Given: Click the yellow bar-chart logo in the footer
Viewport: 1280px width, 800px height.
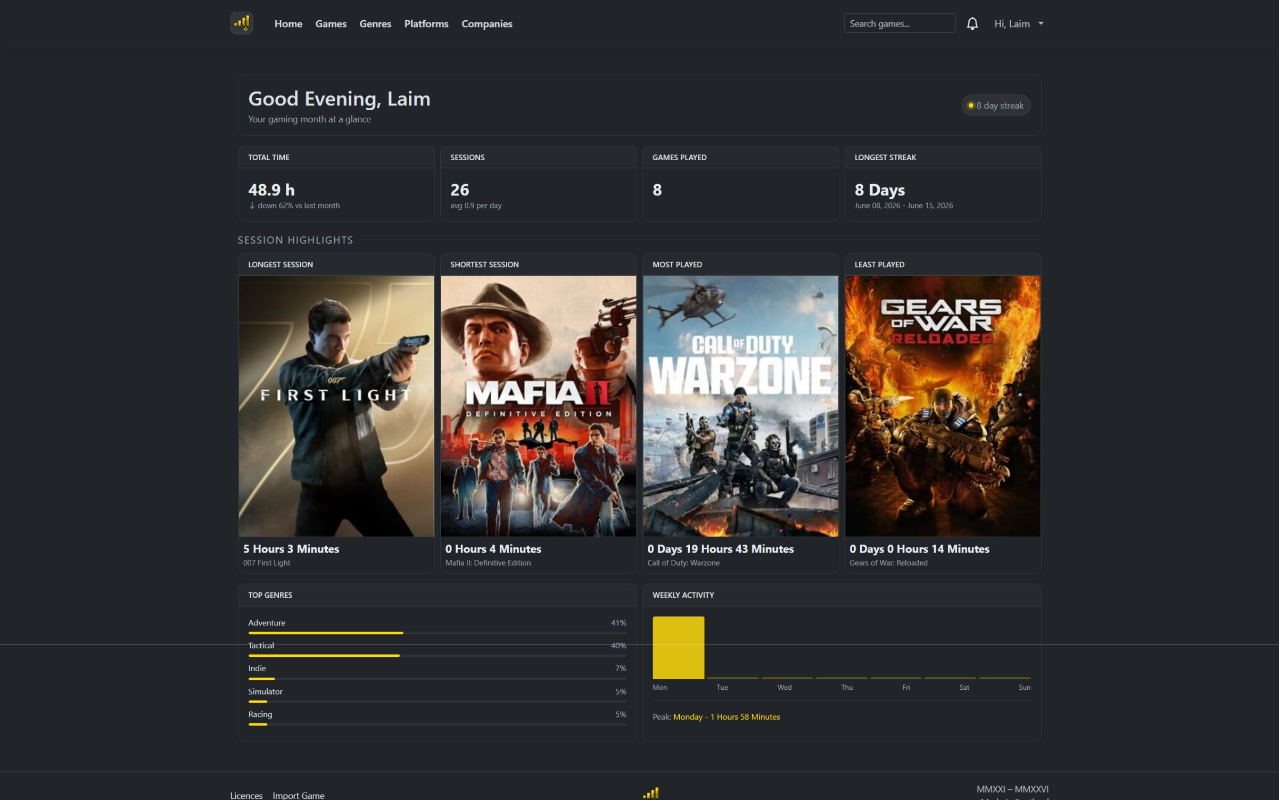Looking at the screenshot, I should click(x=651, y=793).
